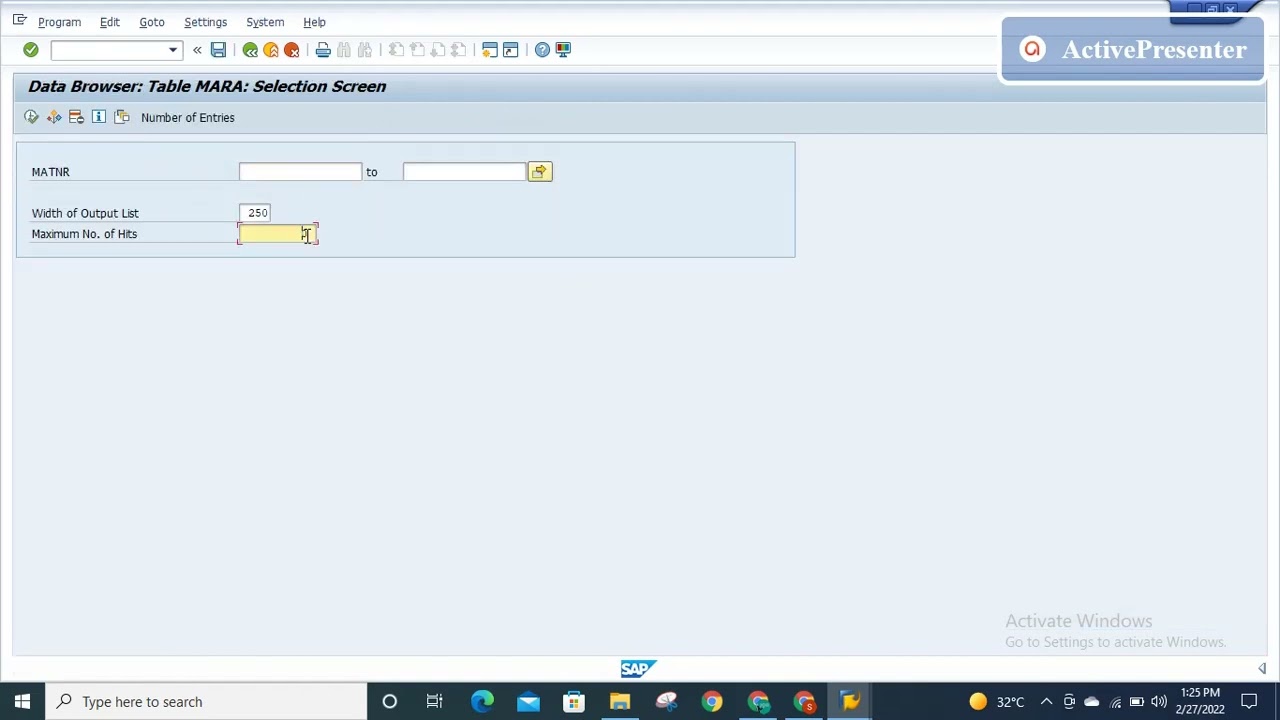Viewport: 1280px width, 720px height.
Task: Show hidden system tray icons
Action: pos(1046,702)
